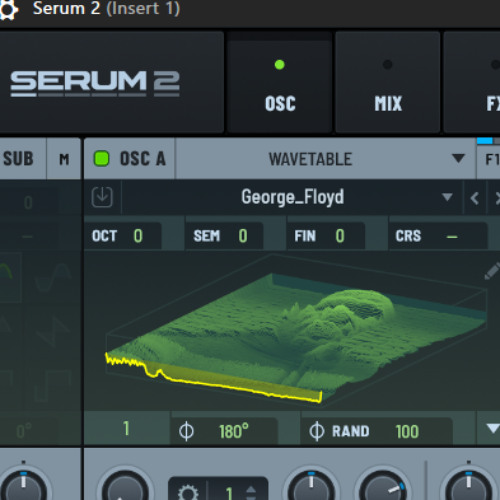Viewport: 500px width, 500px height.
Task: Click the yellow highlighted waveform frame
Action: pyautogui.click(x=213, y=378)
